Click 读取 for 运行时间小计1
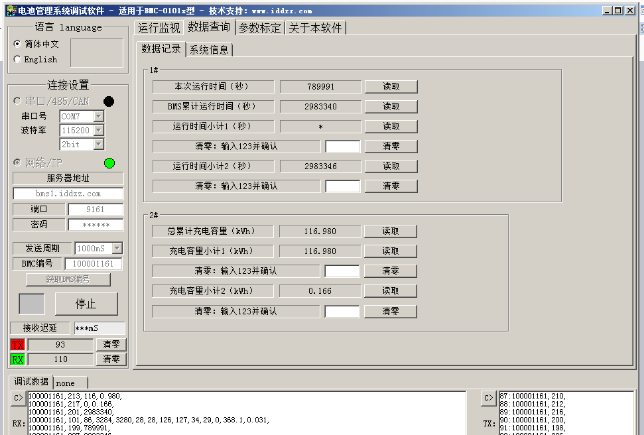This screenshot has height=435, width=644. (391, 126)
